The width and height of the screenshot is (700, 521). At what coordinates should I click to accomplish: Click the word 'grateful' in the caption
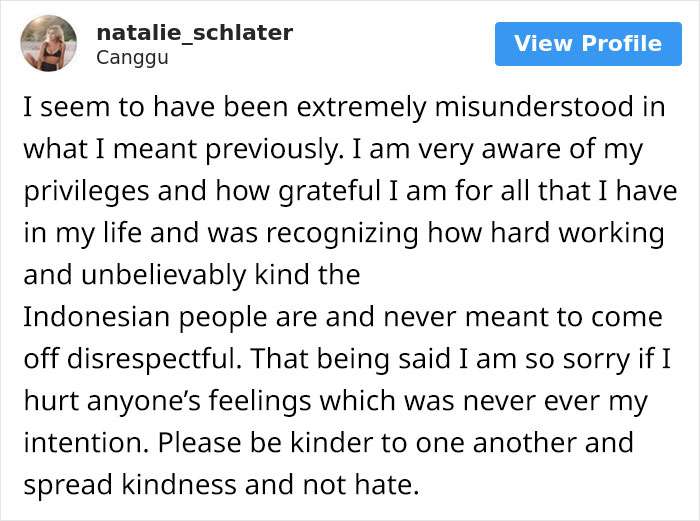329,192
